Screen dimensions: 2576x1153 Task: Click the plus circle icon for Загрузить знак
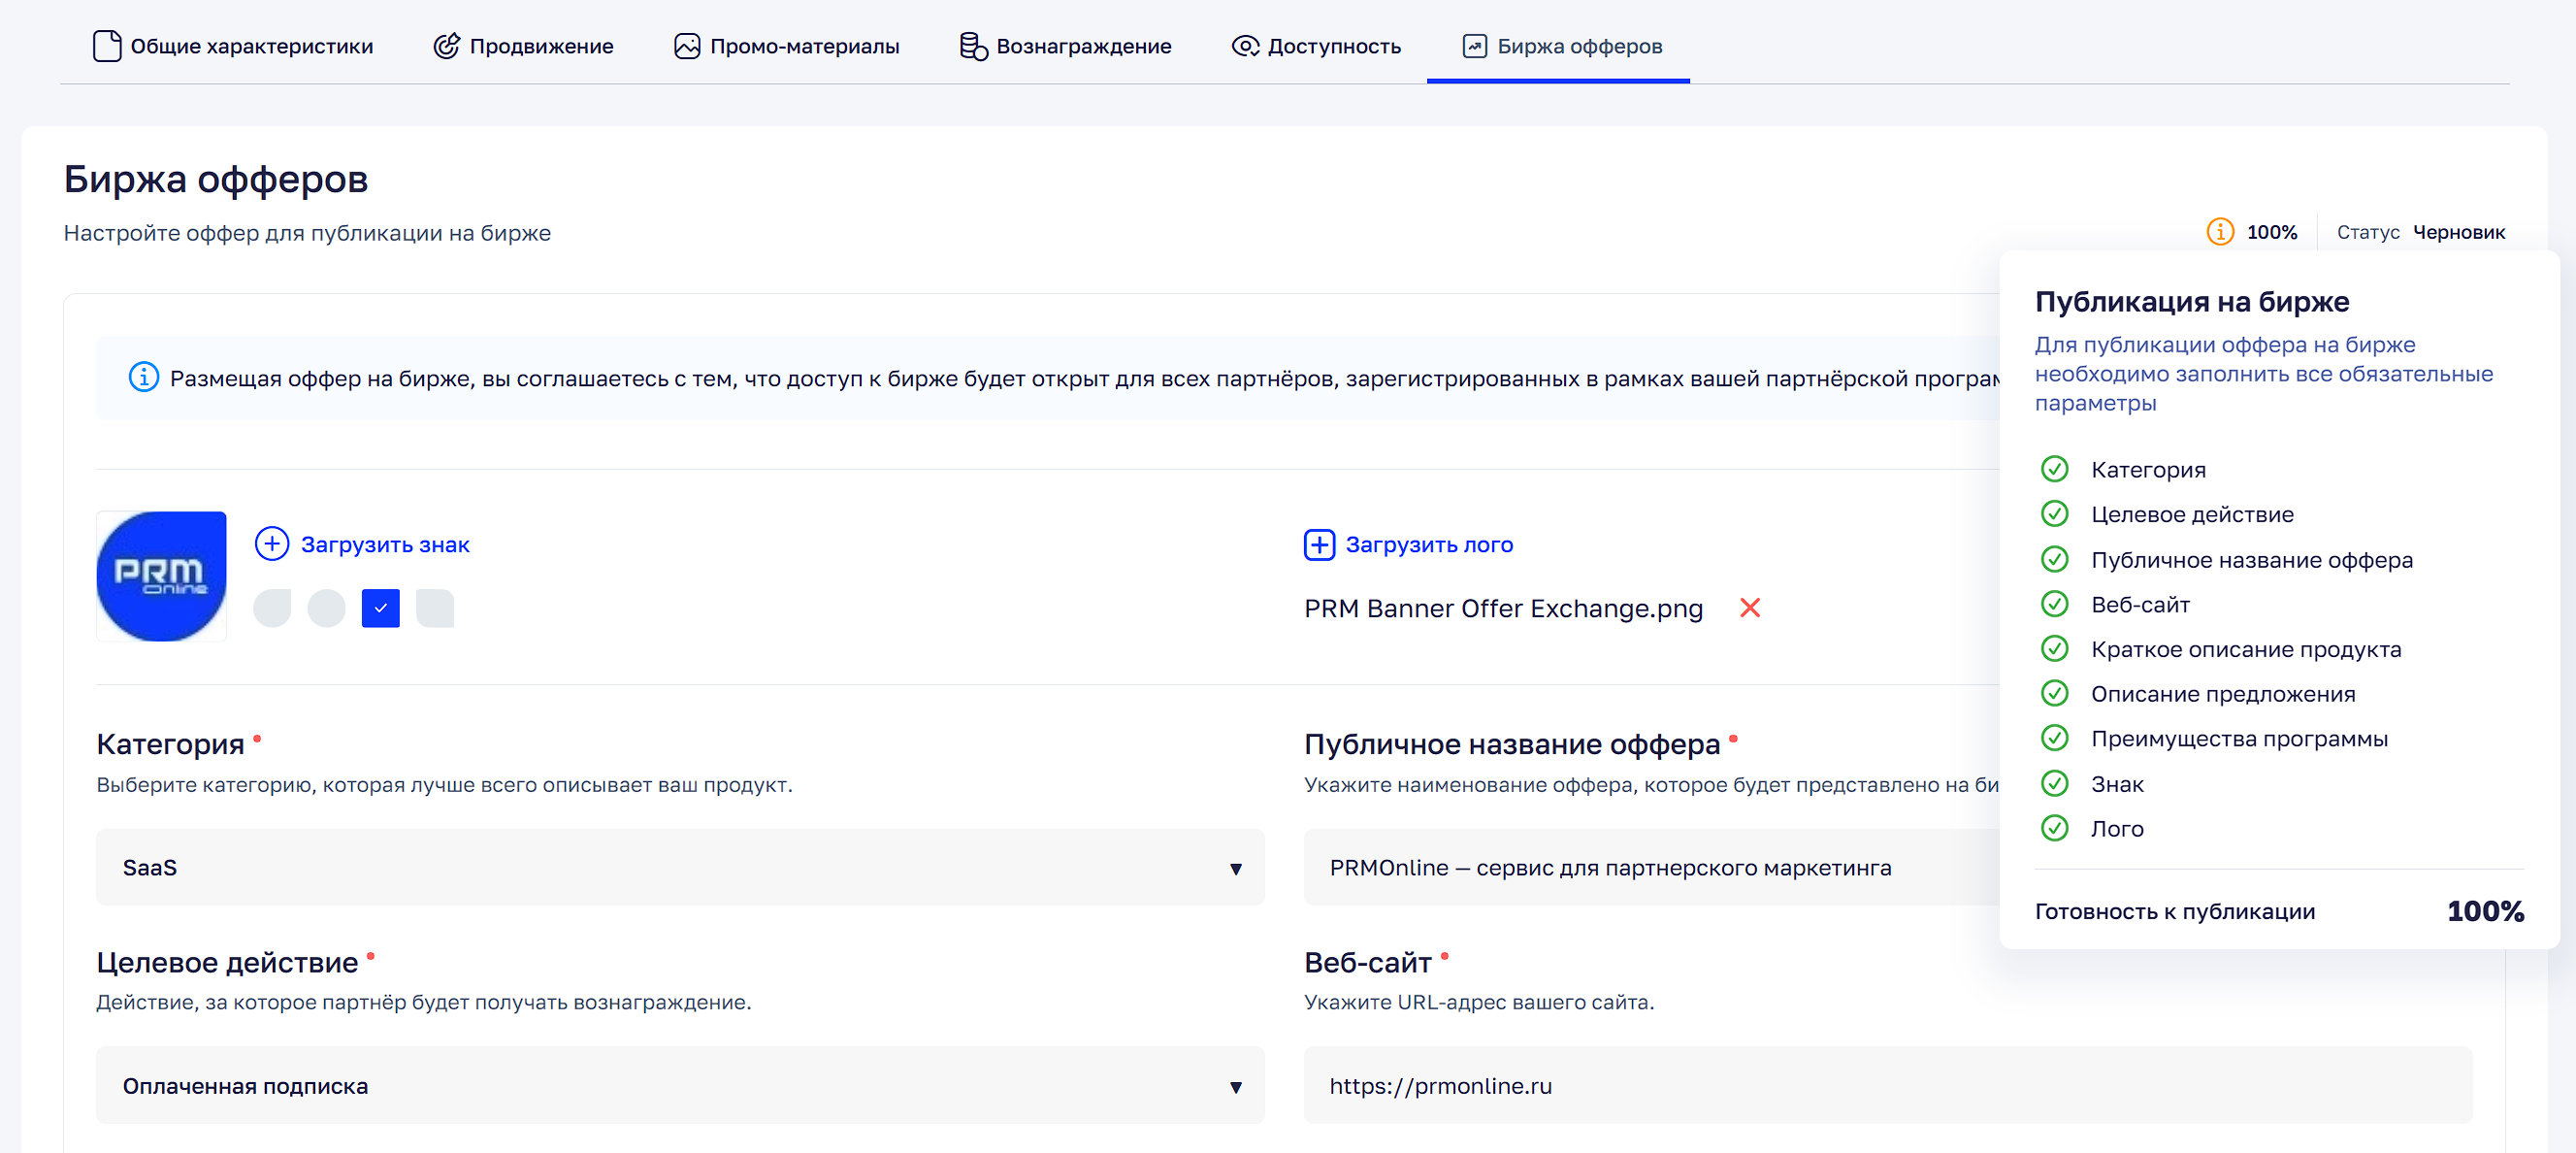pos(272,544)
